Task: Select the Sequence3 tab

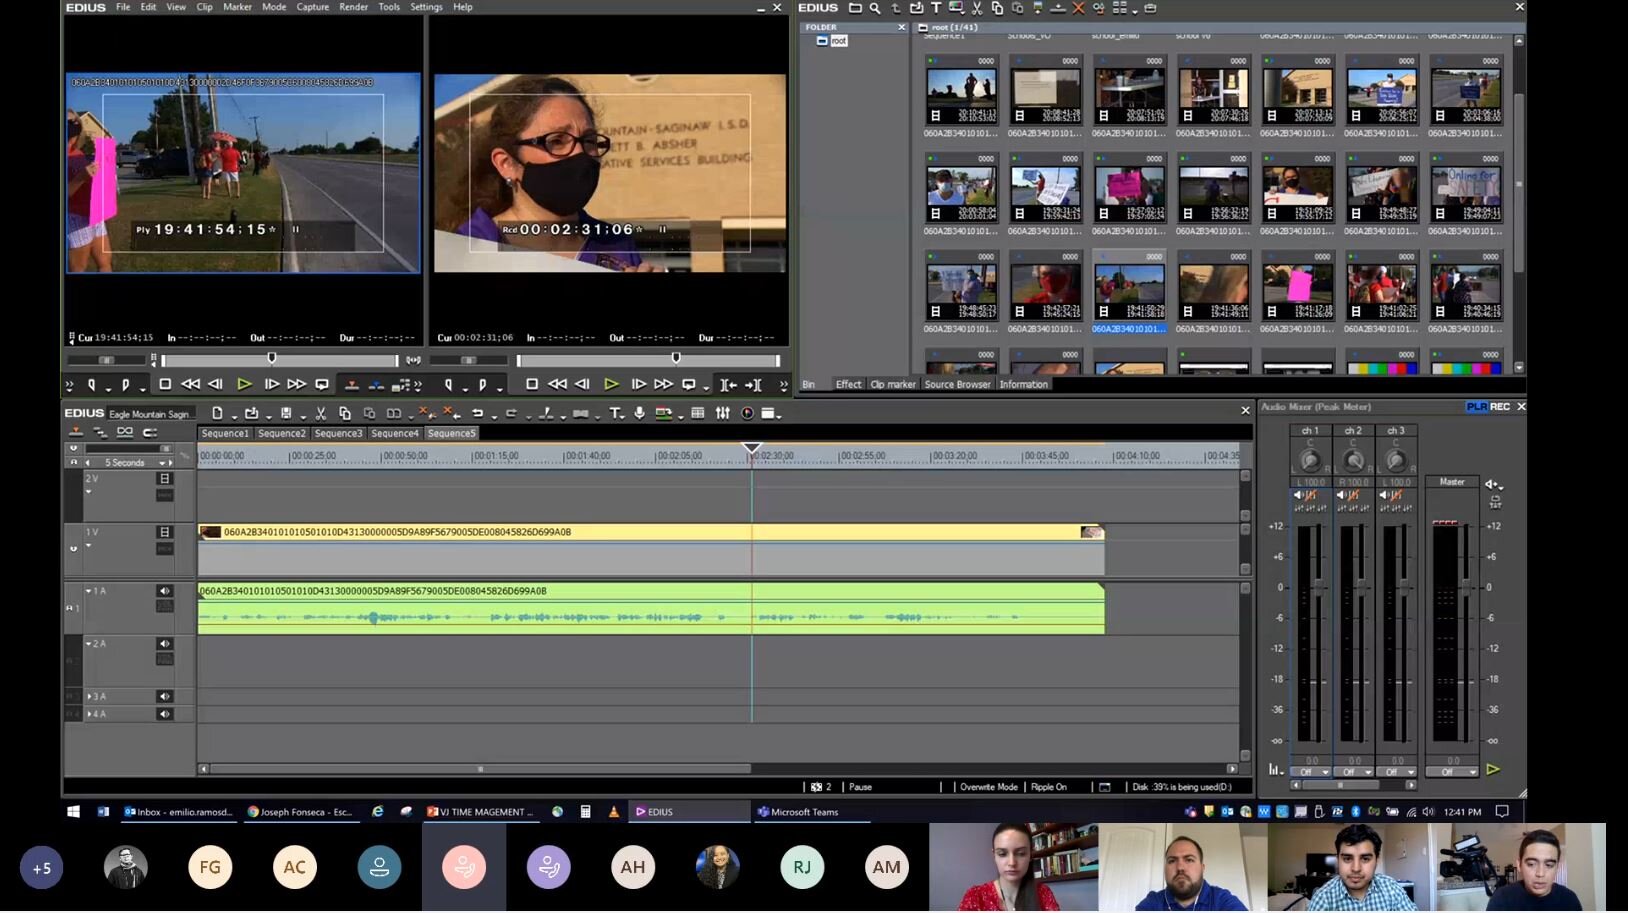Action: pos(338,433)
